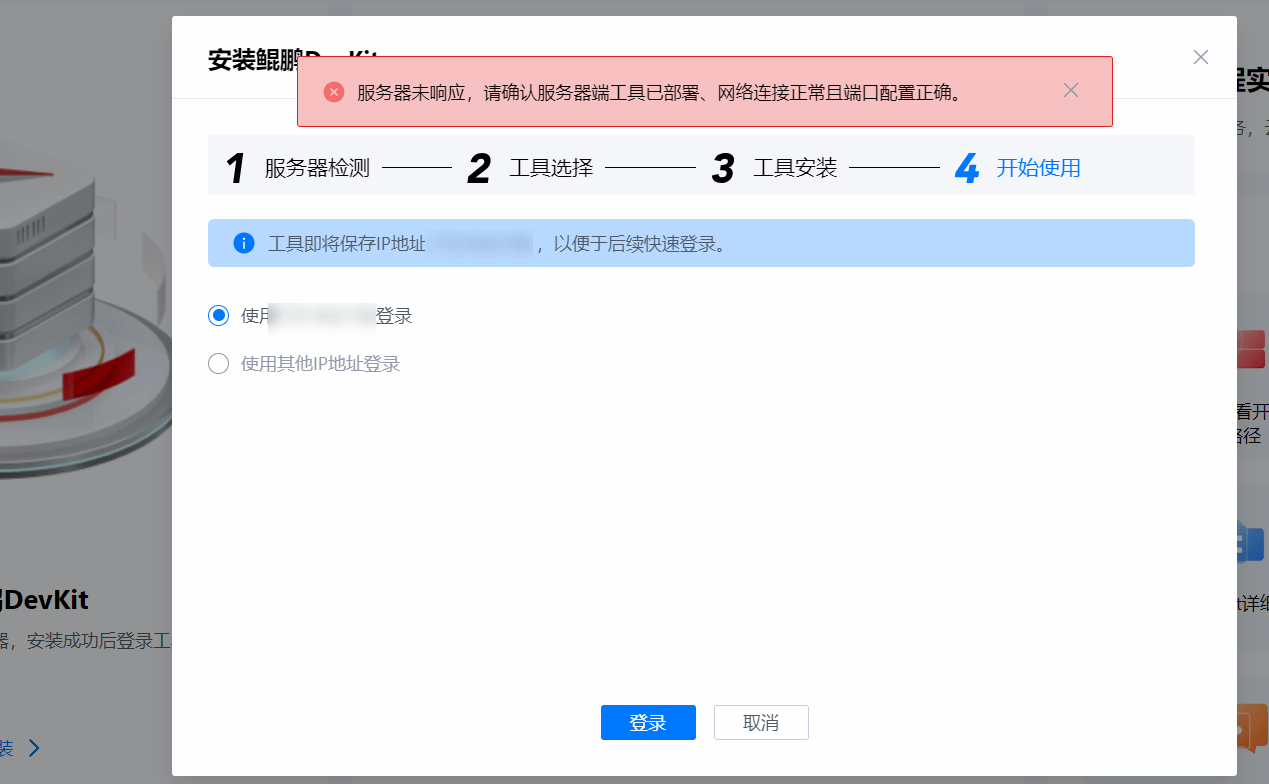Click the red error icon in the alert
The height and width of the screenshot is (784, 1269).
pyautogui.click(x=334, y=92)
